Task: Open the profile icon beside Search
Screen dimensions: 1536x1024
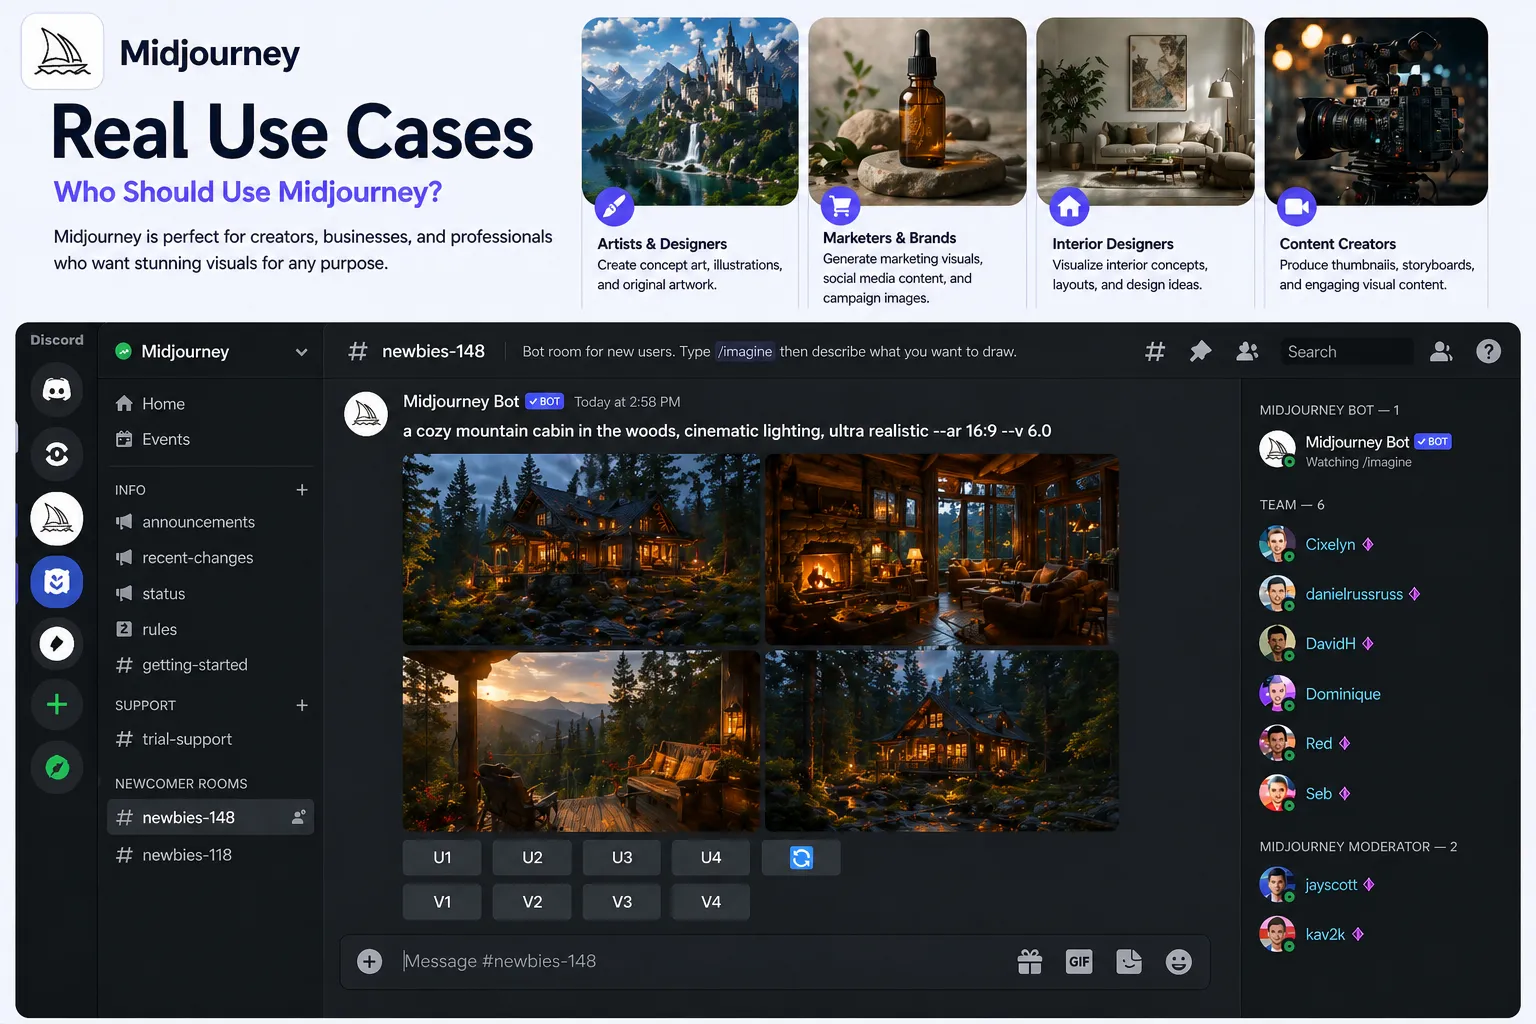Action: point(1441,351)
